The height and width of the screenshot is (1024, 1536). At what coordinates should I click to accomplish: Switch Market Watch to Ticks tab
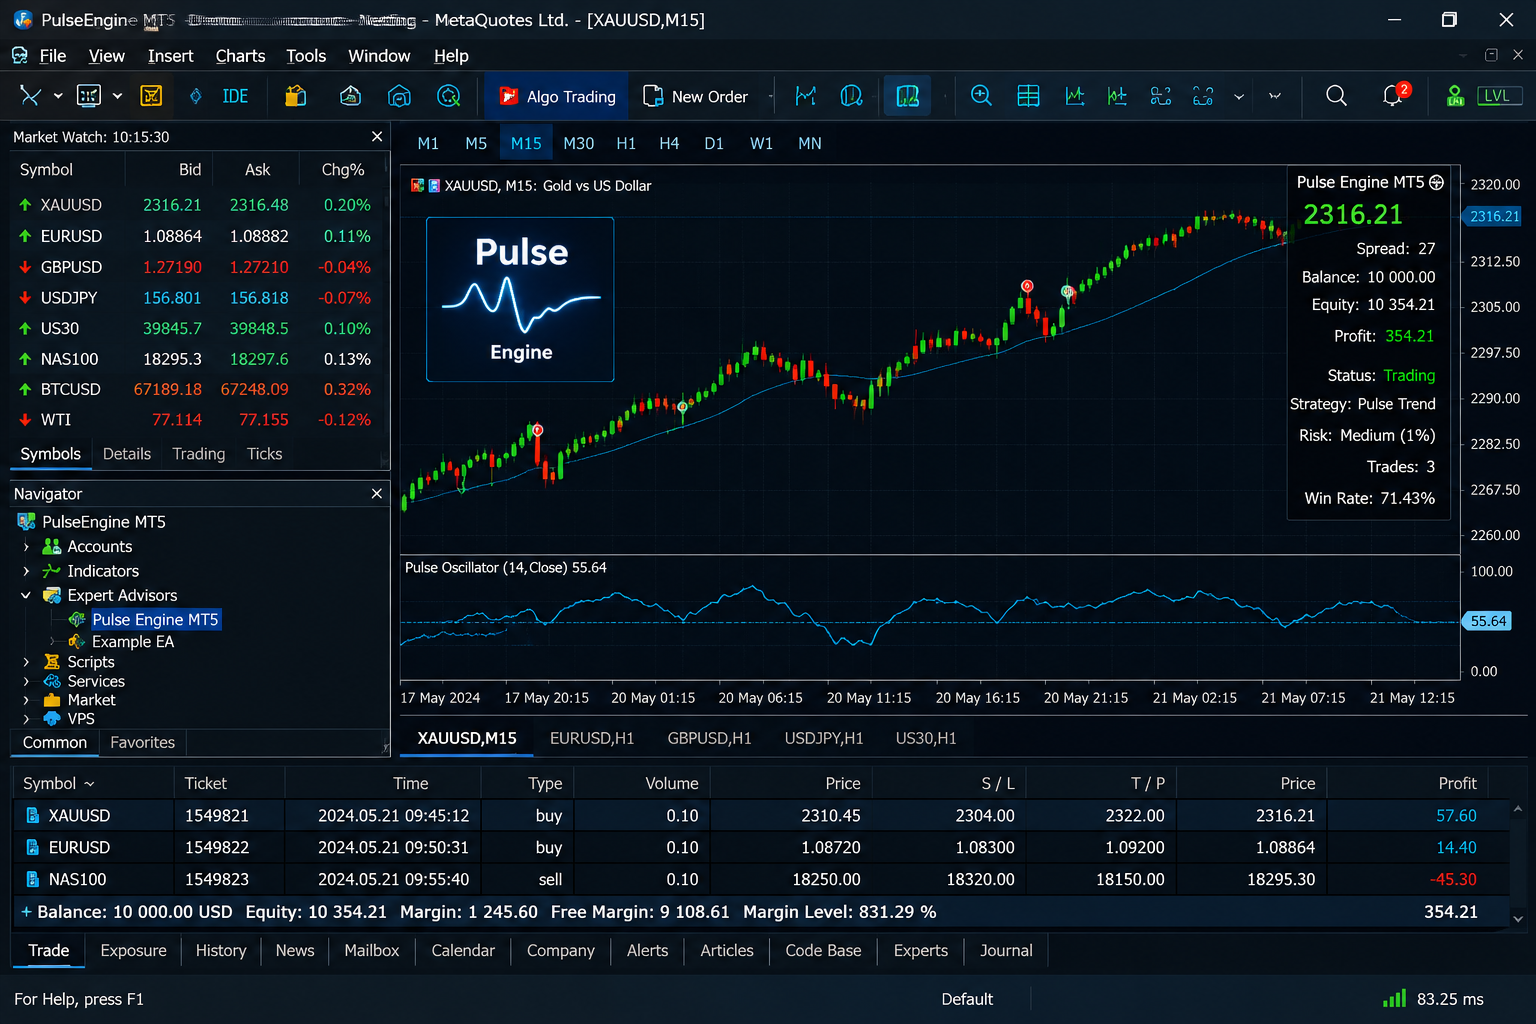point(265,454)
